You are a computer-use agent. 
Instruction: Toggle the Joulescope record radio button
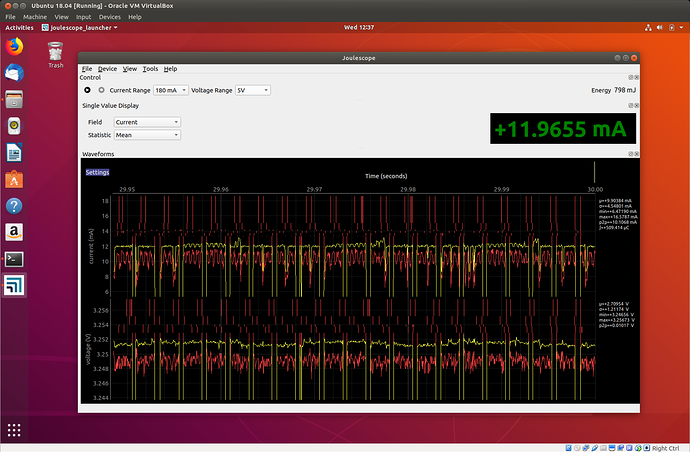tap(101, 90)
